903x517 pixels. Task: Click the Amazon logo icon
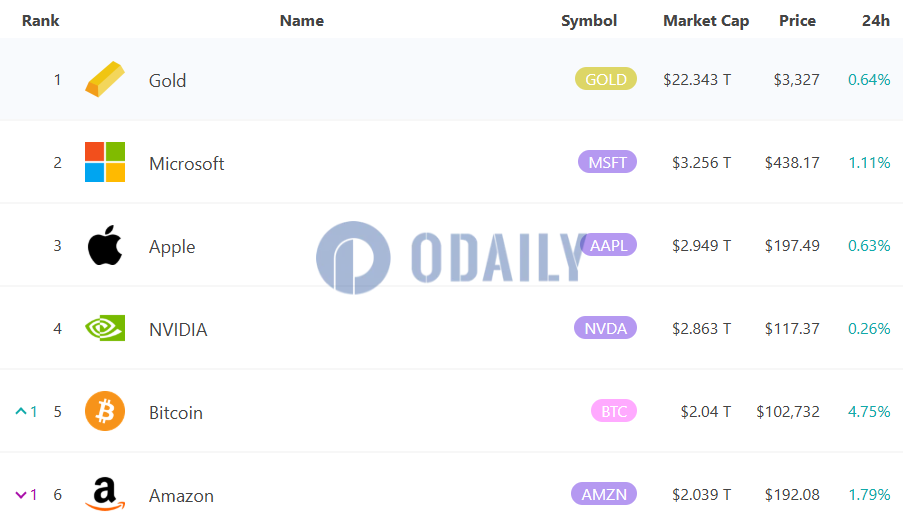pos(105,494)
